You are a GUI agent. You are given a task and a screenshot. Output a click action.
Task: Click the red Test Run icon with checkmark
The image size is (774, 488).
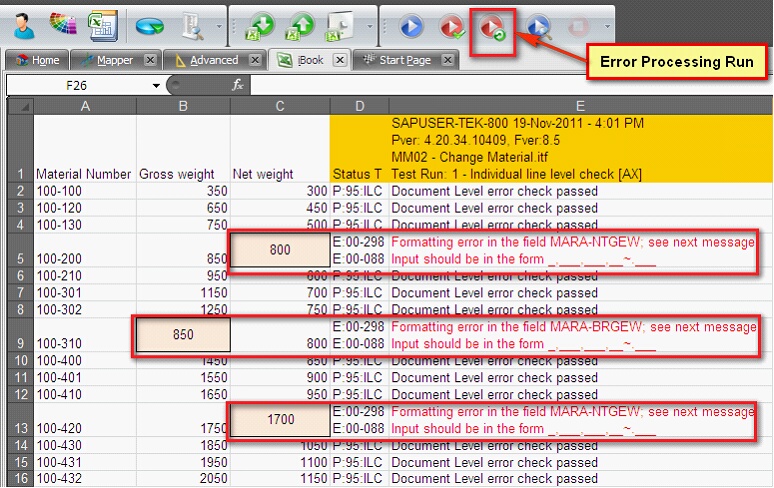click(452, 25)
